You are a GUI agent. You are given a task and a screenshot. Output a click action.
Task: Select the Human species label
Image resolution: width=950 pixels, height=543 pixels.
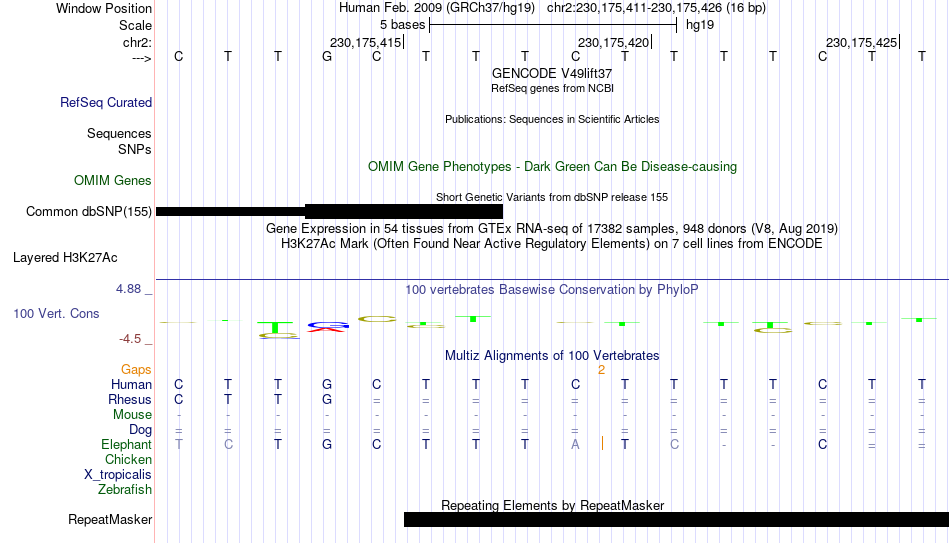click(x=131, y=384)
